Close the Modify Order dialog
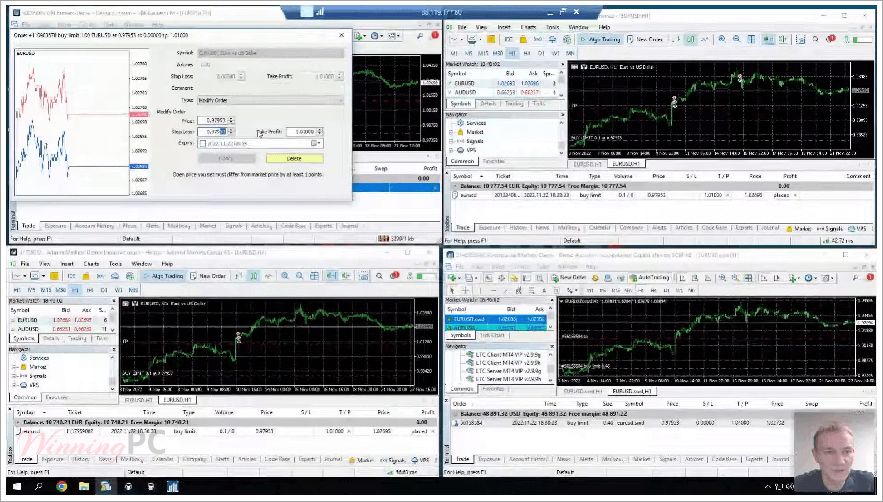 pos(341,35)
